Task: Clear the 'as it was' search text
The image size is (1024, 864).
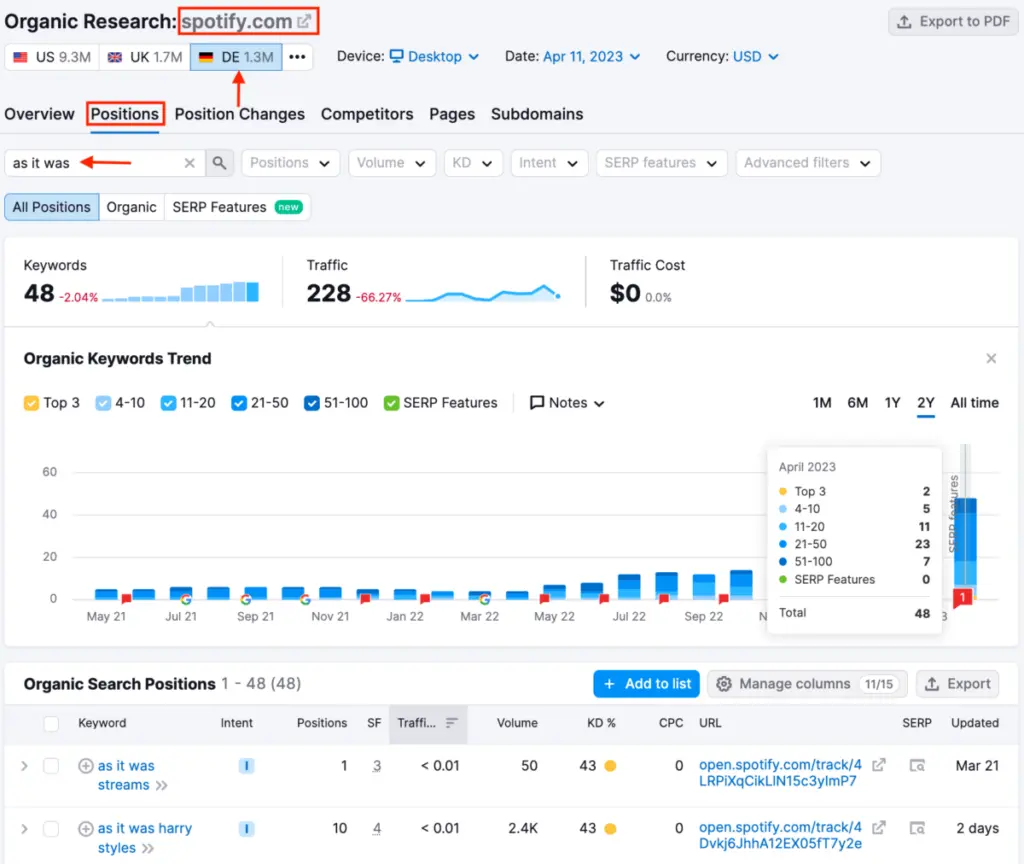Action: pyautogui.click(x=190, y=163)
